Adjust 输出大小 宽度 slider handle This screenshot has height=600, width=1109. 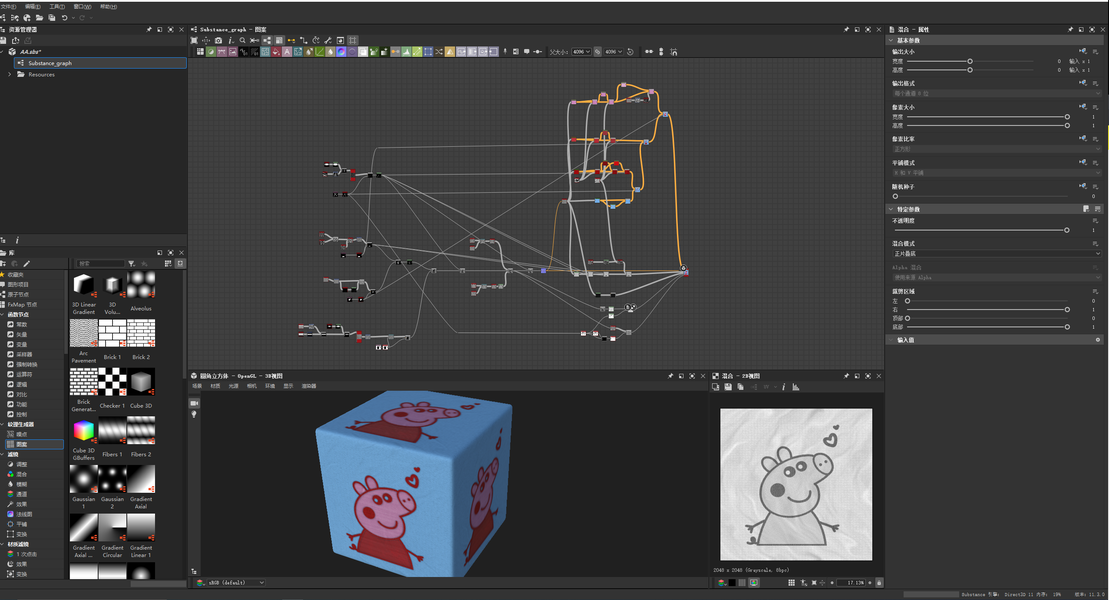[x=970, y=62]
